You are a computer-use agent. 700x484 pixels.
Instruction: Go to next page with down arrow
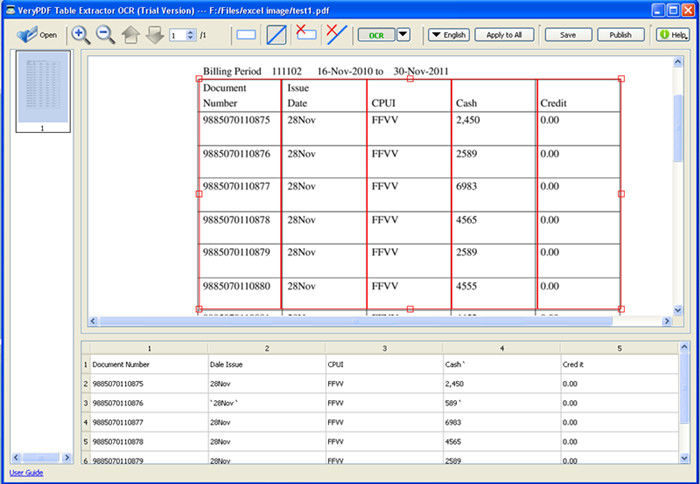(154, 35)
